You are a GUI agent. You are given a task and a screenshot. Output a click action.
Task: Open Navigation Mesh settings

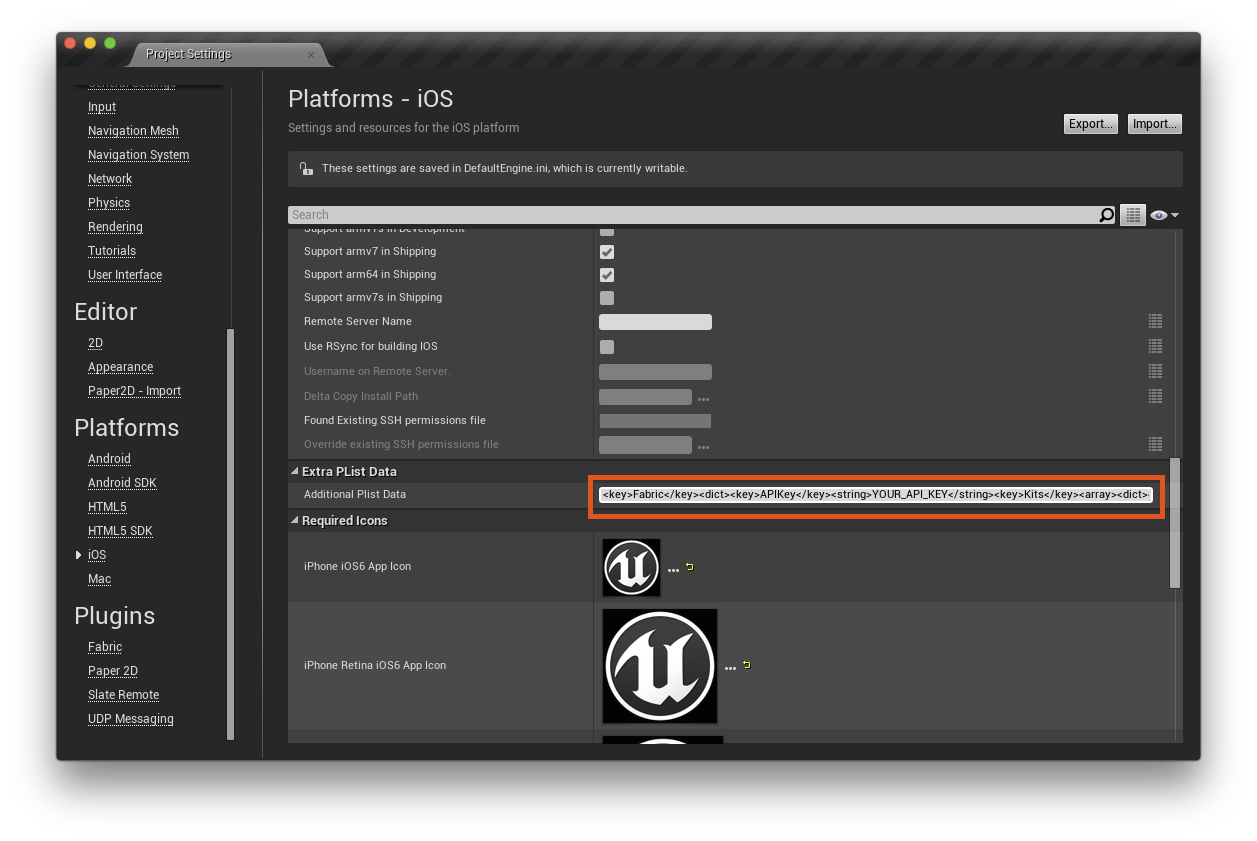133,131
